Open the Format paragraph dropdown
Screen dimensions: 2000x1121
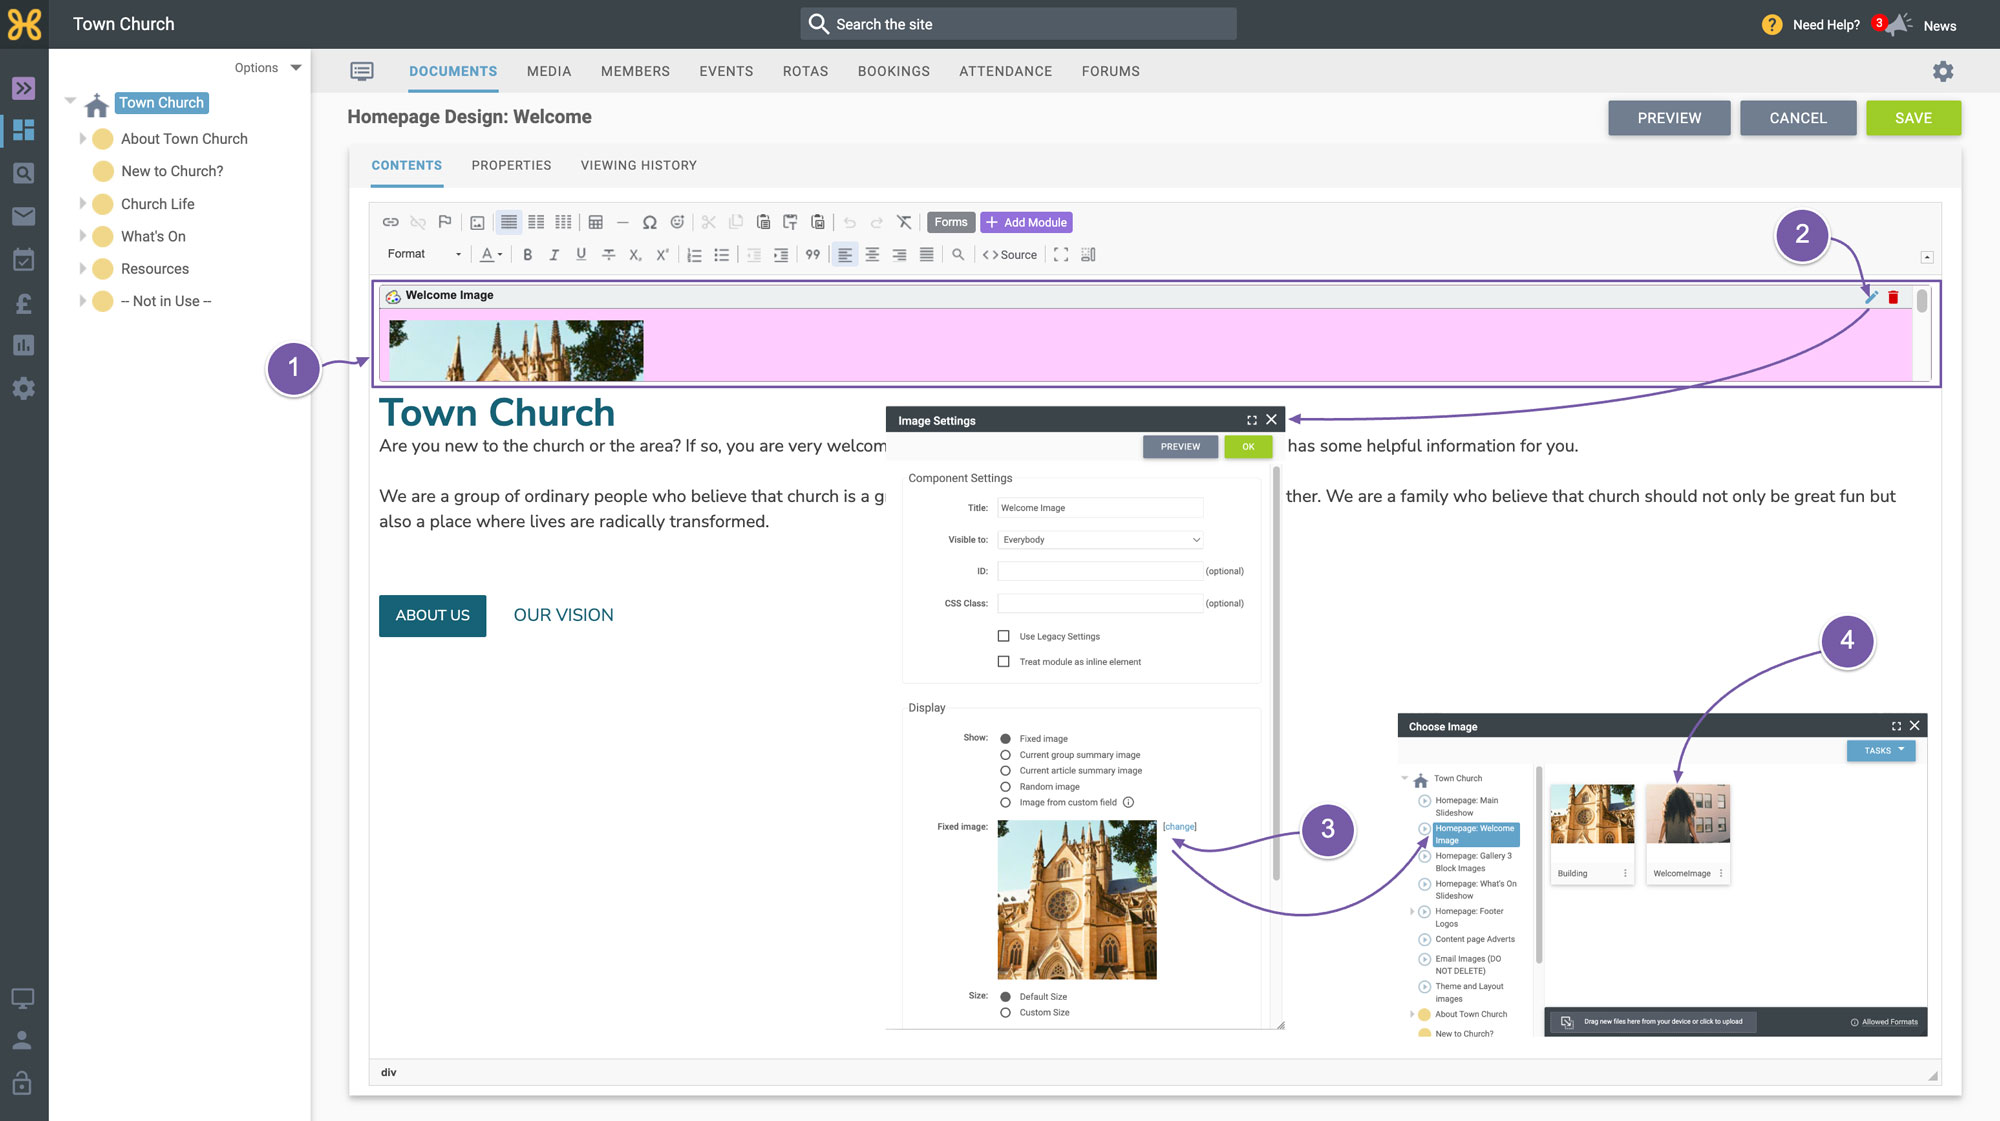pos(424,254)
